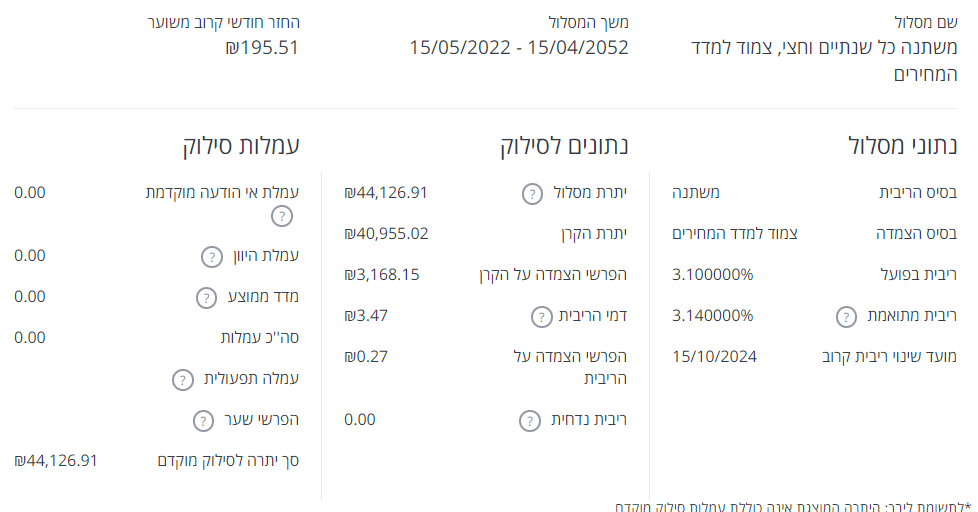Click the monthly repayment amount ₪195.51
The height and width of the screenshot is (512, 978).
(262, 47)
